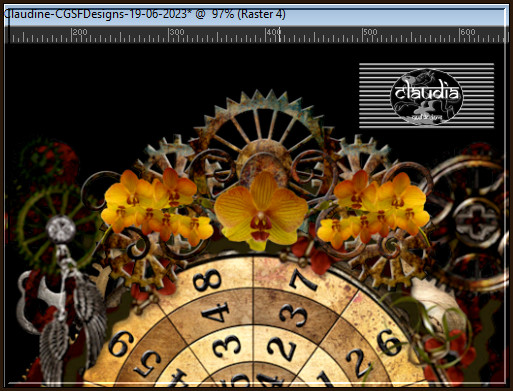This screenshot has width=513, height=391.
Task: Click the right cluster of orange orchids
Action: click(373, 208)
